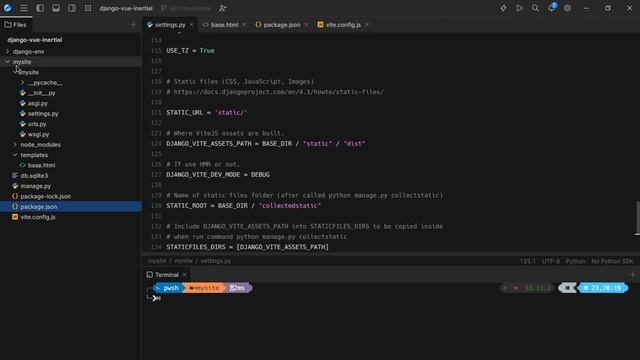Open settings.py in the file tree
This screenshot has height=360, width=640.
pyautogui.click(x=43, y=114)
